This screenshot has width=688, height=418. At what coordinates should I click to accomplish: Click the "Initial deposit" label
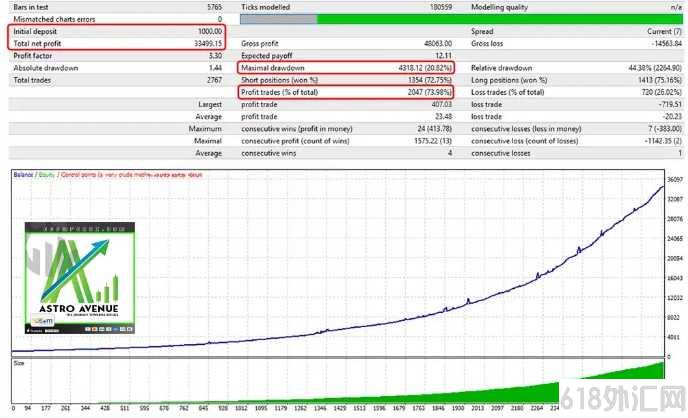coord(35,32)
